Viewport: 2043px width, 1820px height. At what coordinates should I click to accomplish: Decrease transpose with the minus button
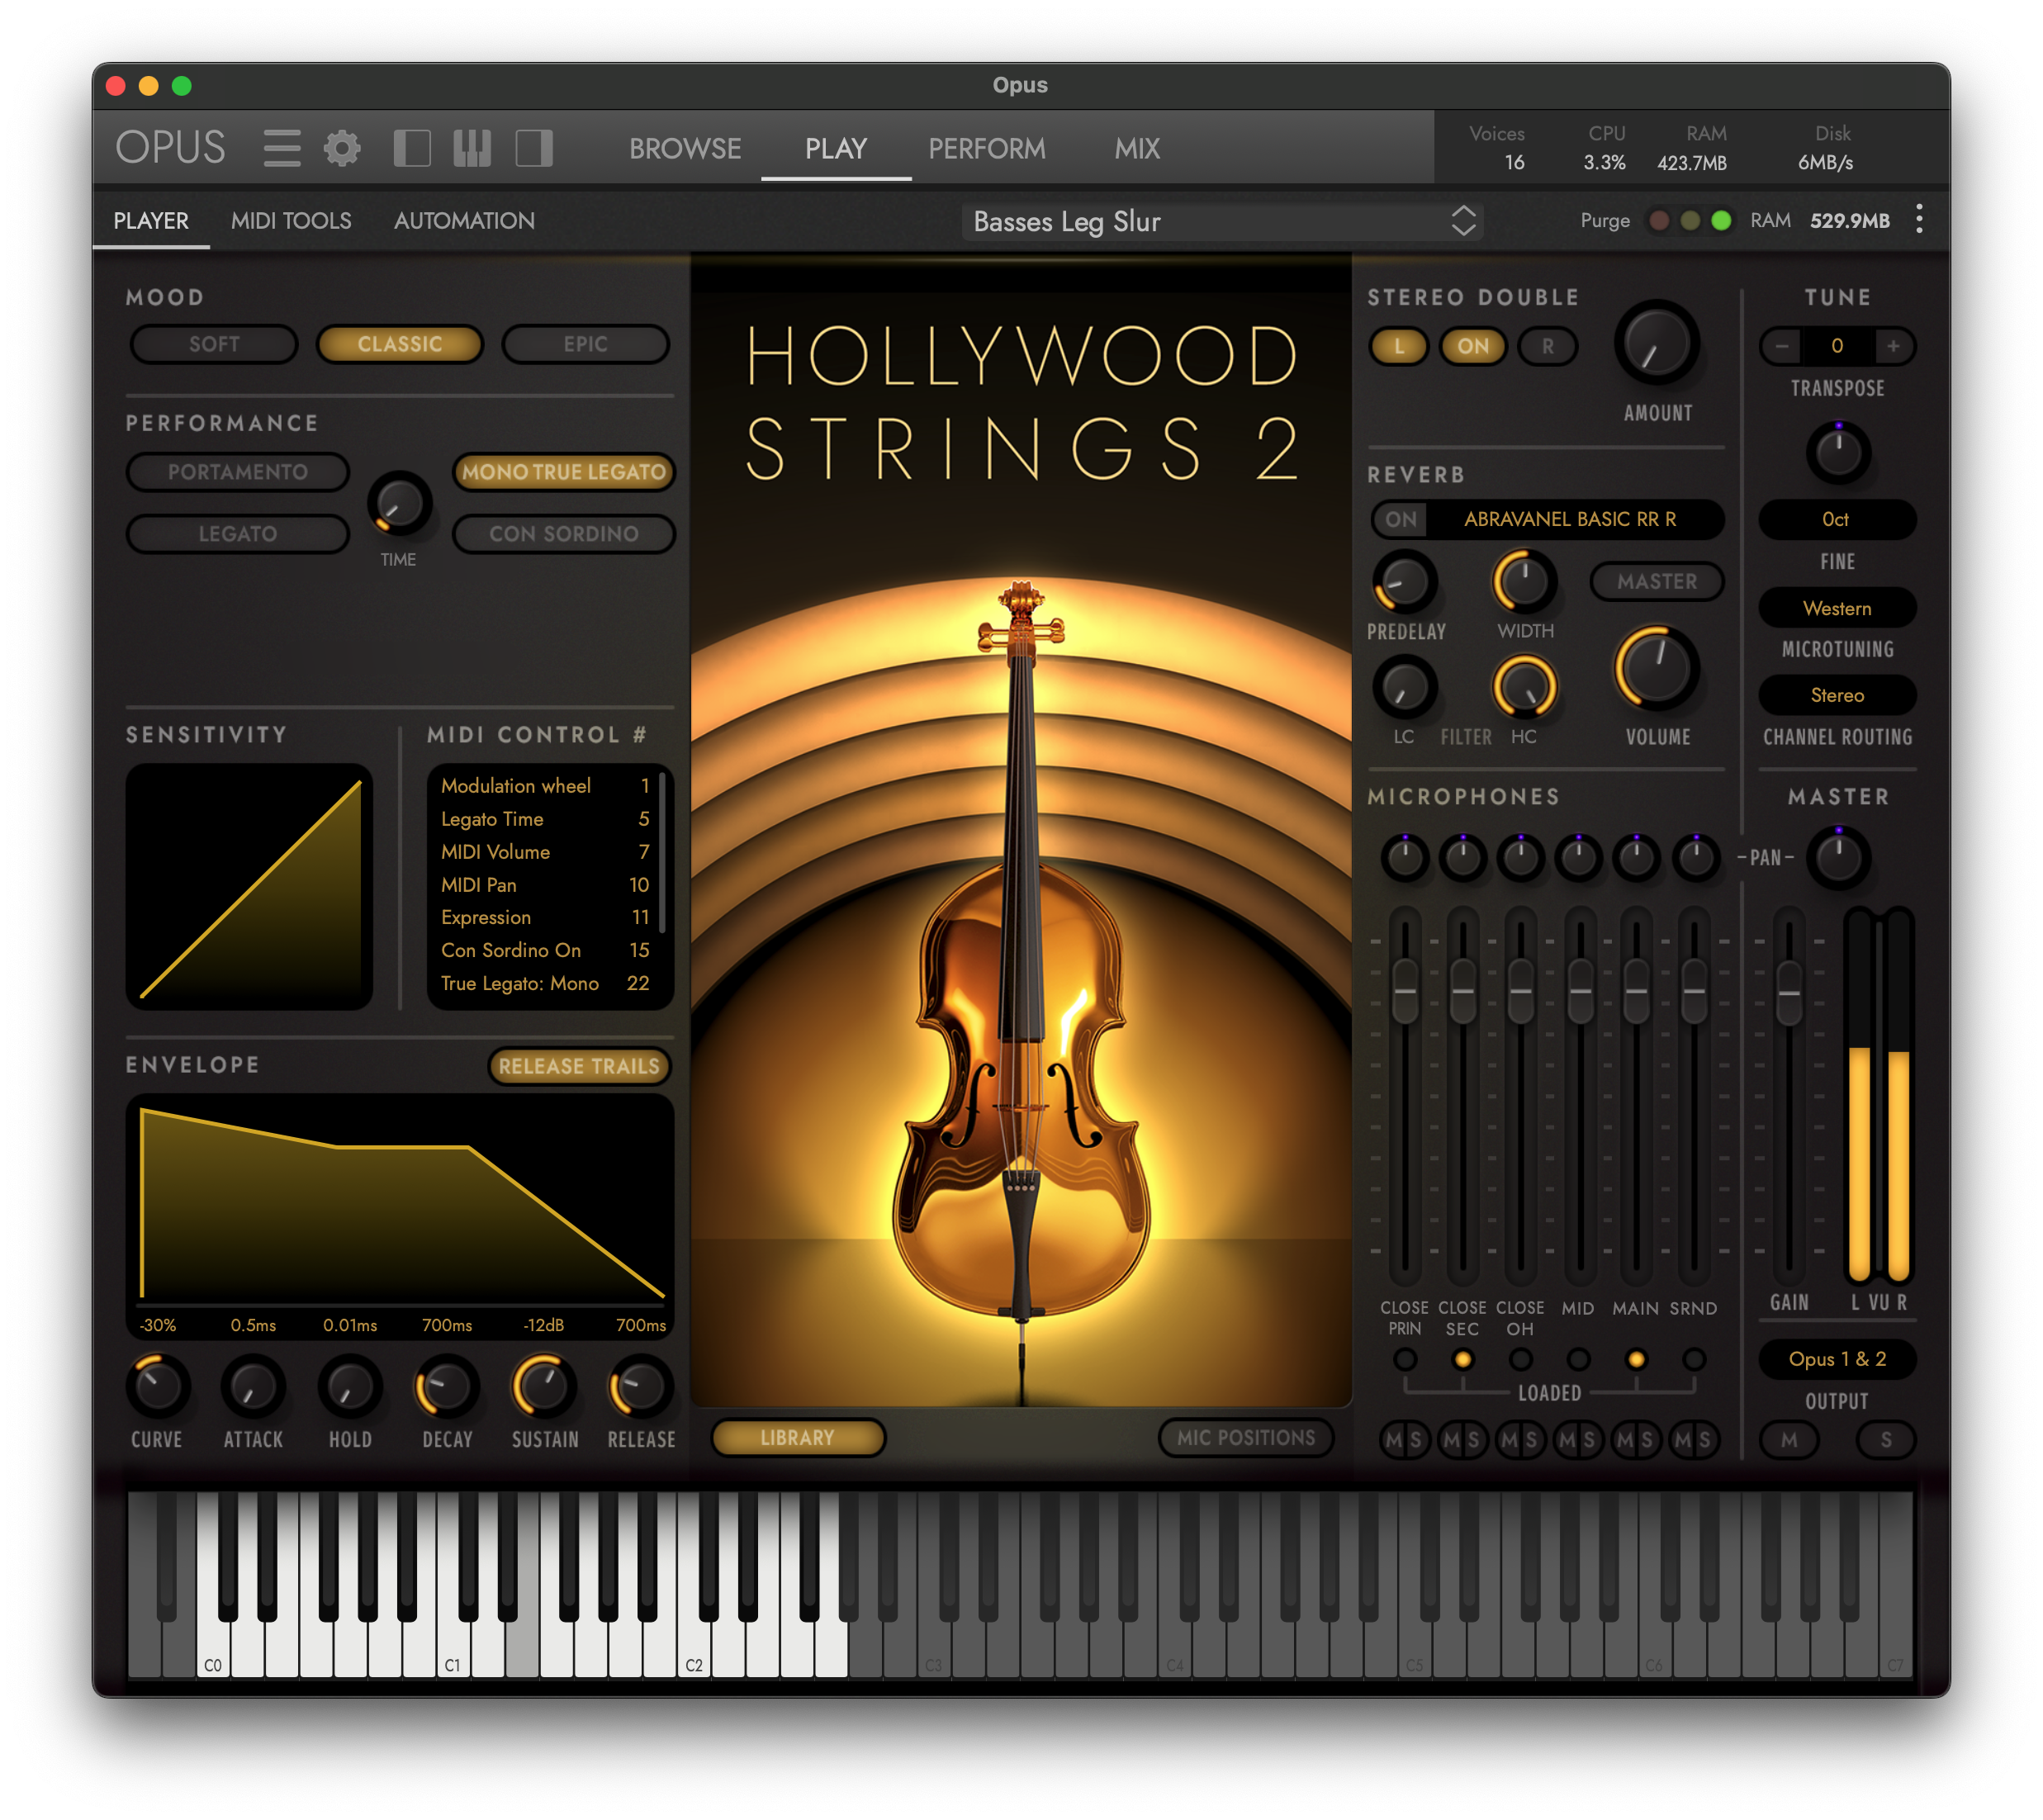coord(1781,346)
